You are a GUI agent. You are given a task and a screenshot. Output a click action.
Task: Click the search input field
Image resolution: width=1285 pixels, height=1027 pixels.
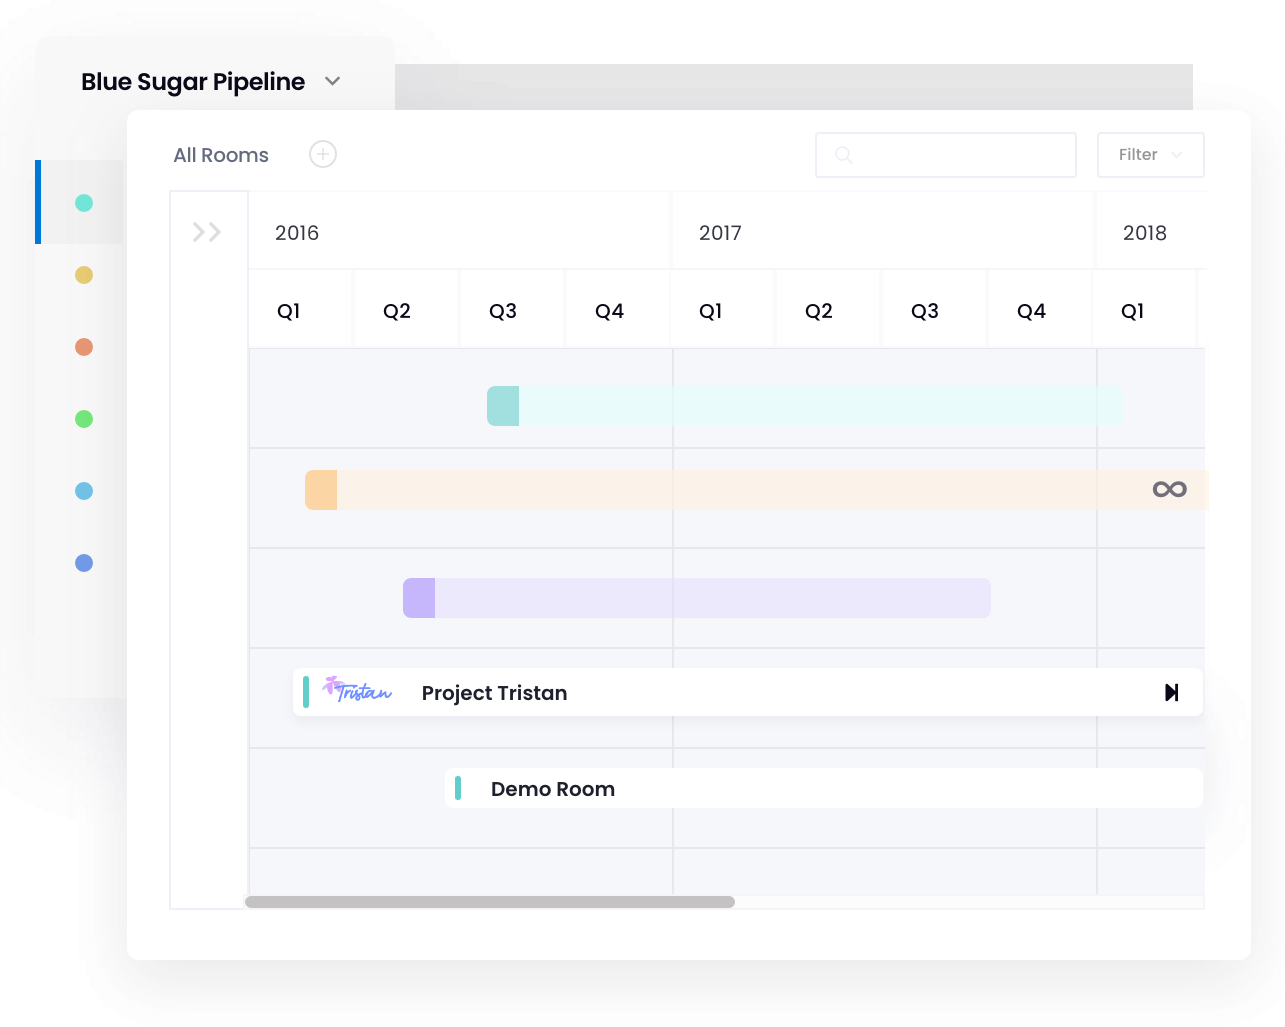960,155
